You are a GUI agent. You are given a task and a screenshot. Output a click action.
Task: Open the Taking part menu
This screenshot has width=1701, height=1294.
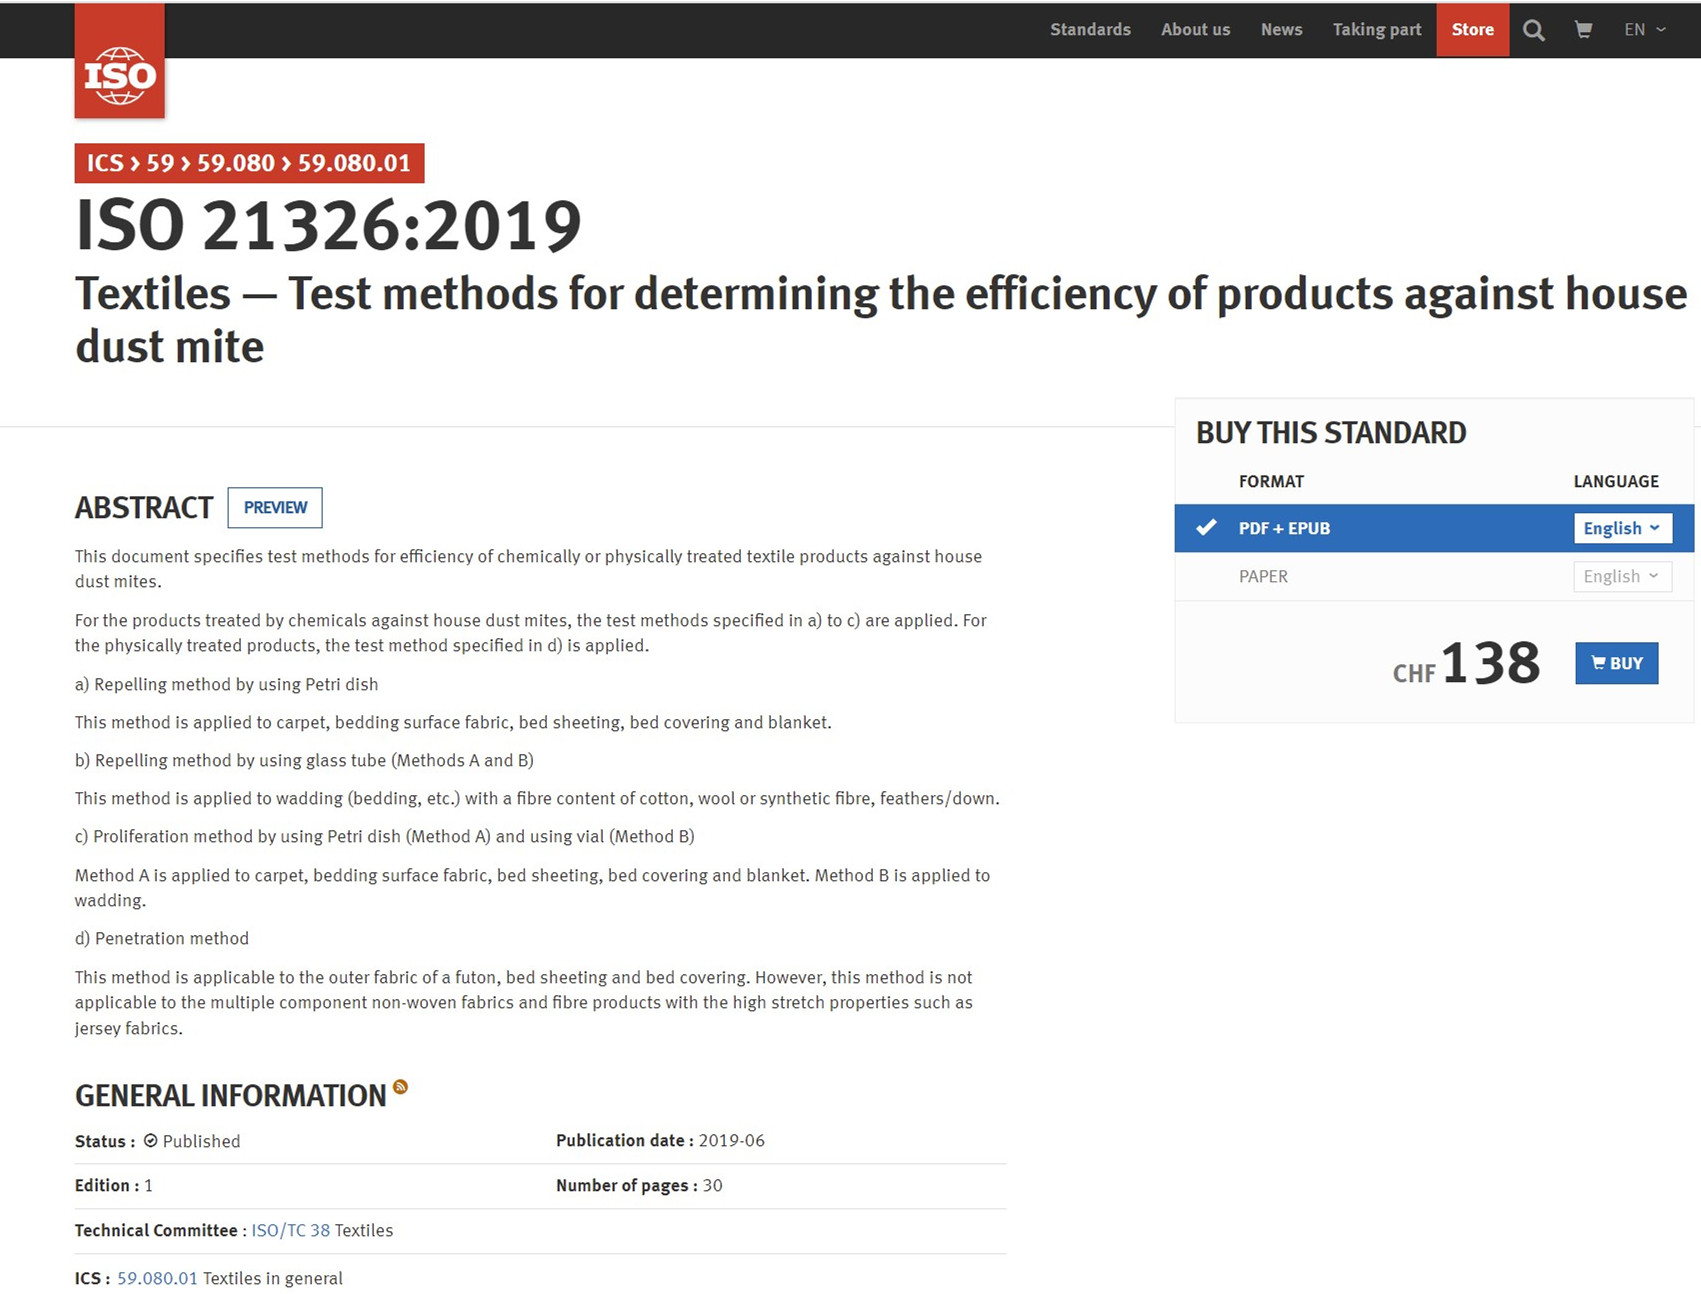pyautogui.click(x=1376, y=30)
